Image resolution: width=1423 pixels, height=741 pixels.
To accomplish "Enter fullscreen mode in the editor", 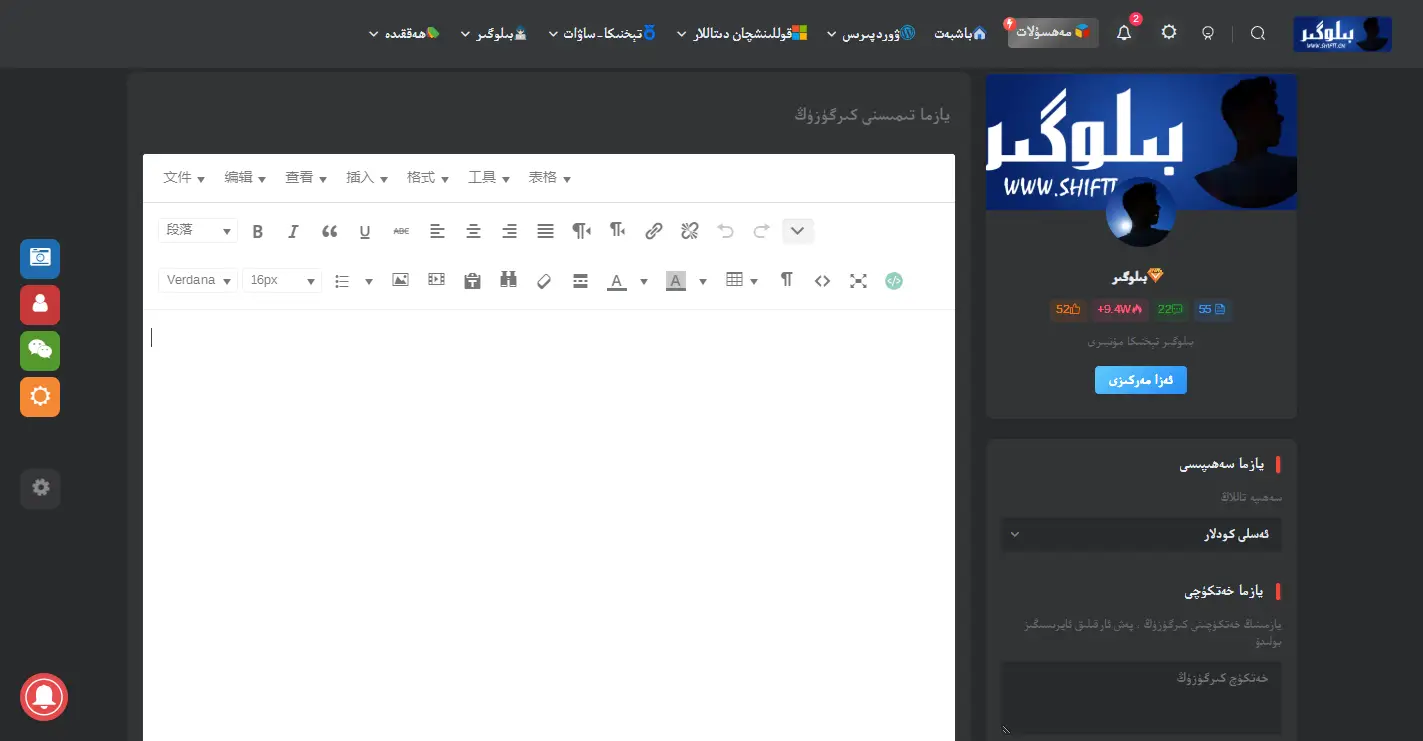I will [x=858, y=281].
